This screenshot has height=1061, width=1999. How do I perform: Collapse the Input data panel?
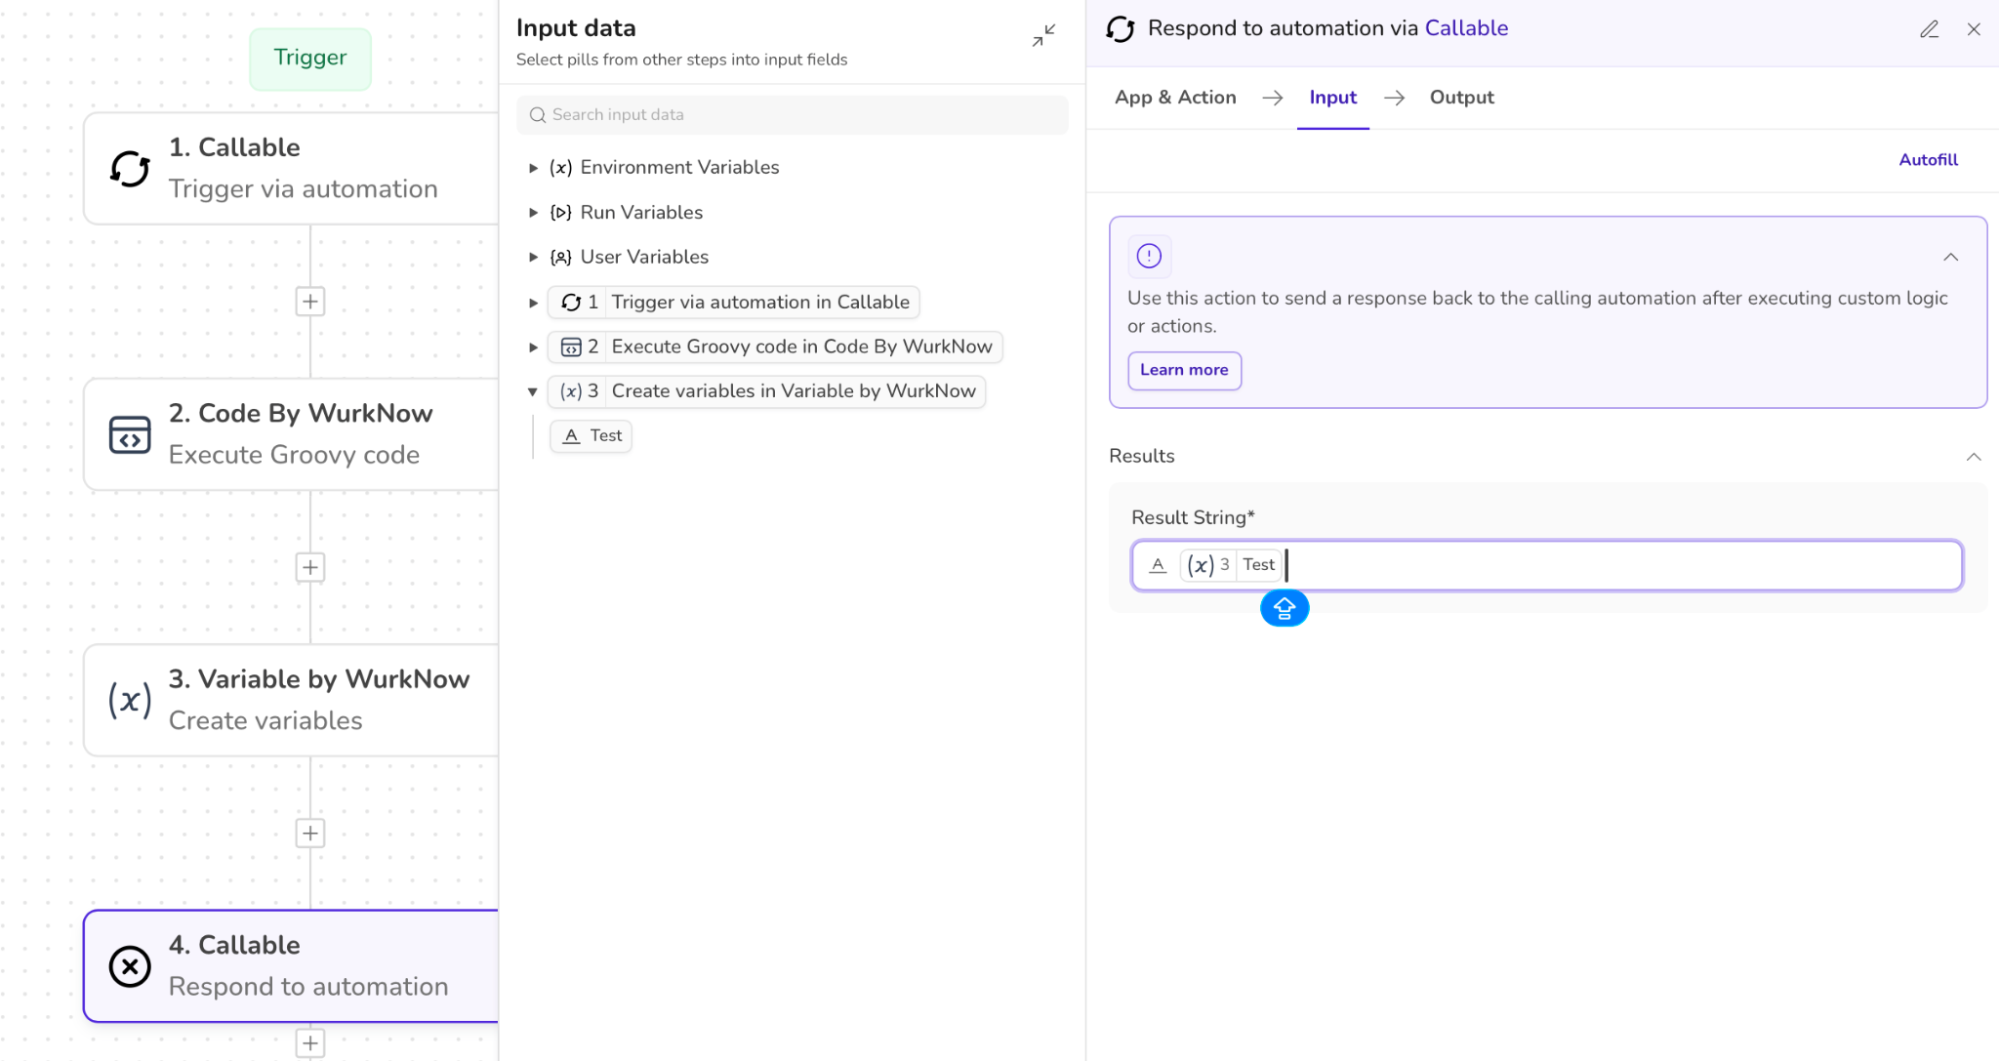[x=1043, y=36]
